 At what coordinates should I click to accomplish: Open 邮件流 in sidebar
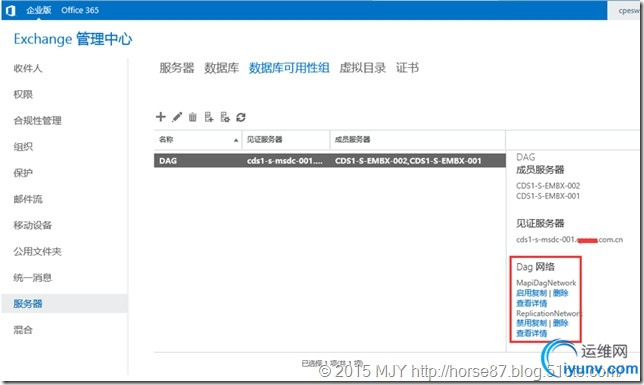point(28,199)
